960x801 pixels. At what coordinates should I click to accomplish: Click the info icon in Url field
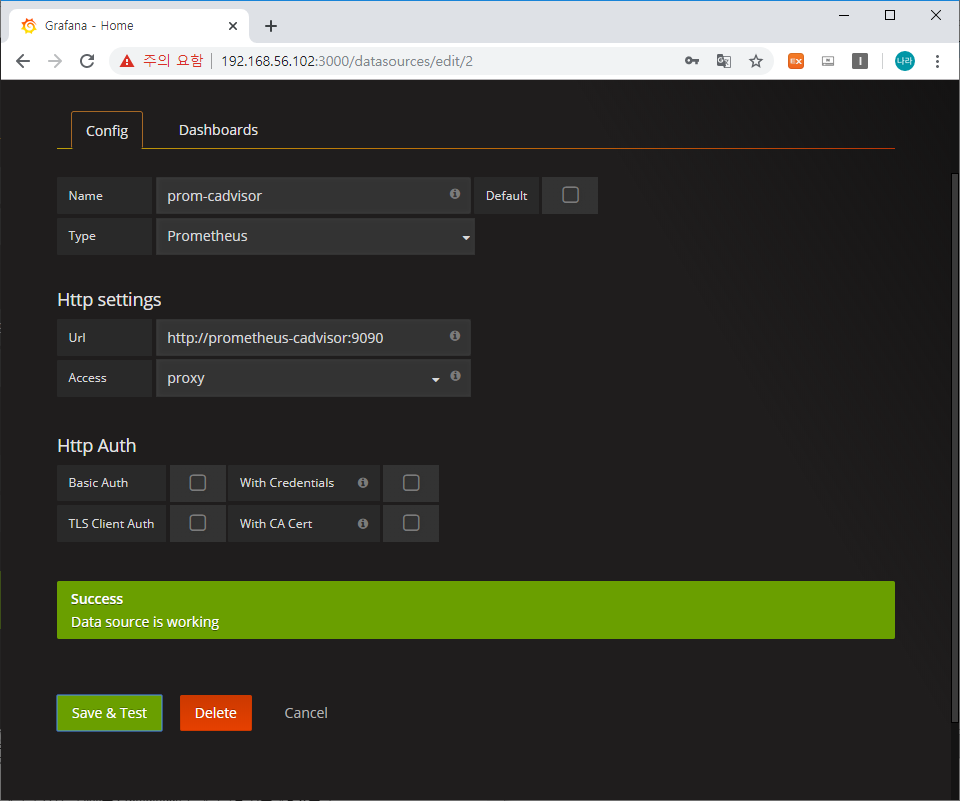(455, 336)
